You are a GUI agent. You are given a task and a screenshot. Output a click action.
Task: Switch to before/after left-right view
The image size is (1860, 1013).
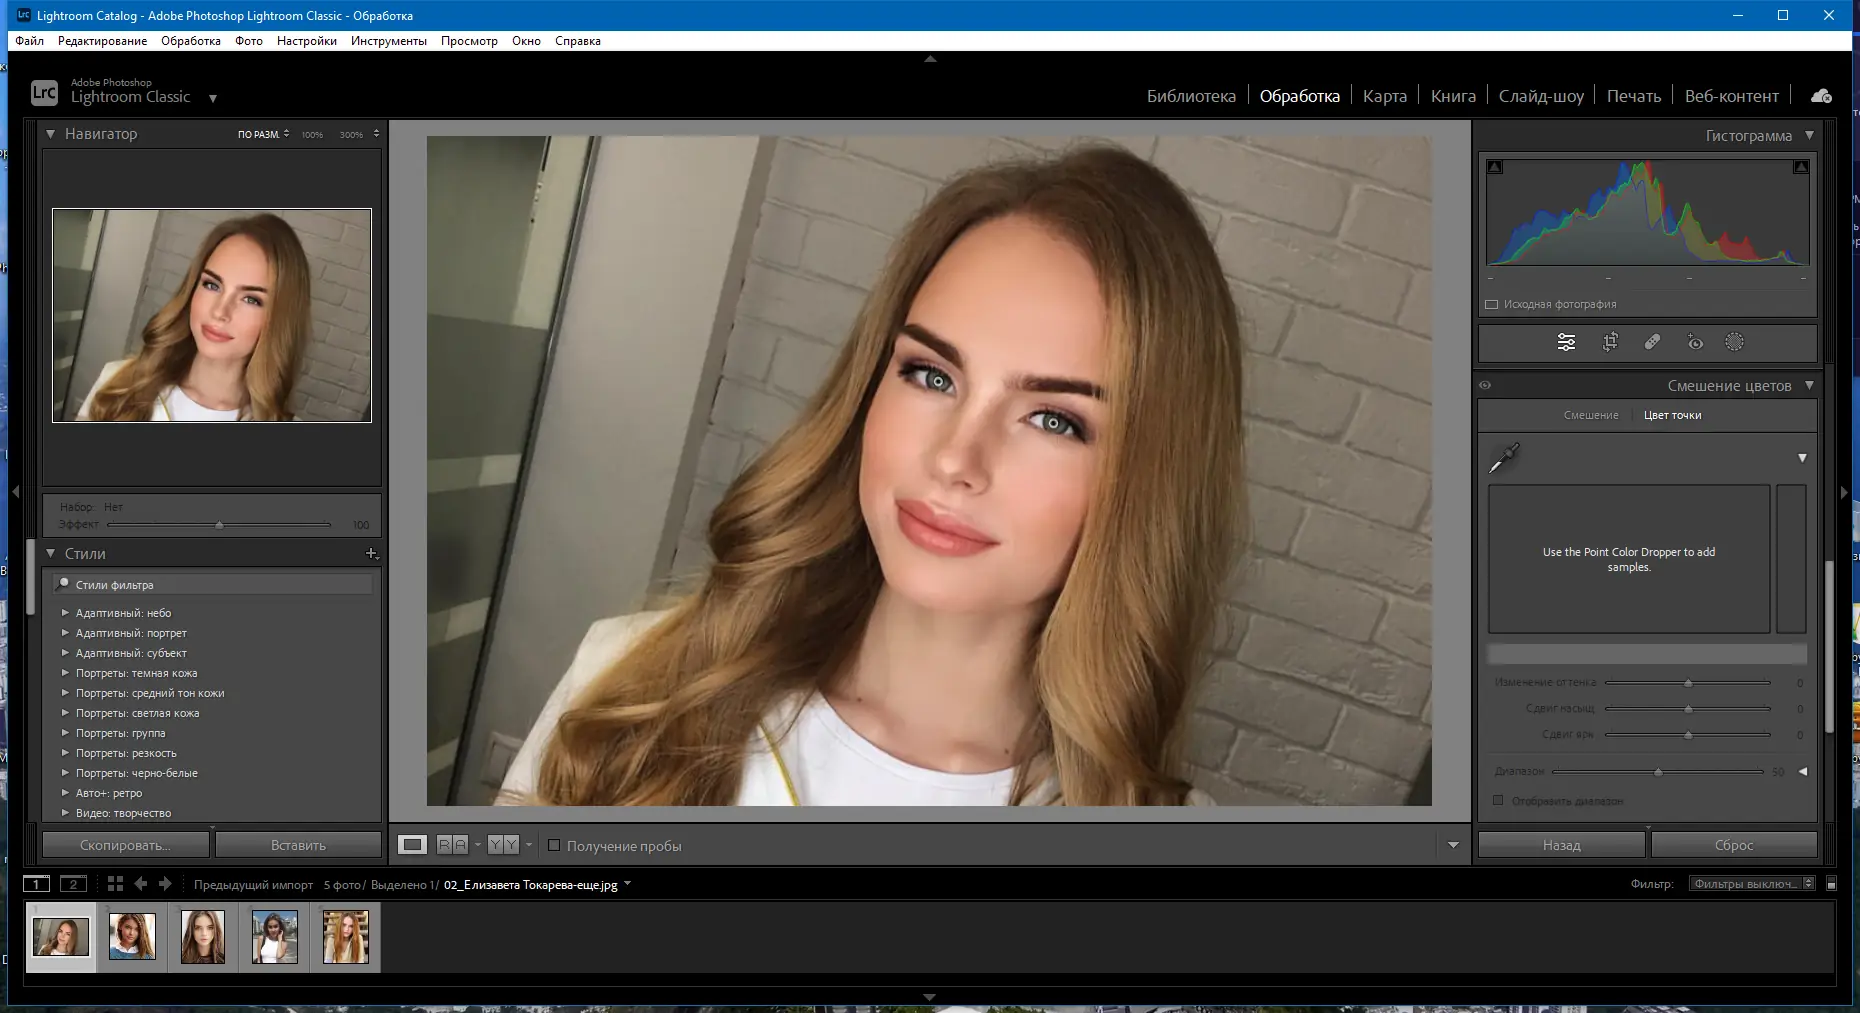tap(453, 845)
